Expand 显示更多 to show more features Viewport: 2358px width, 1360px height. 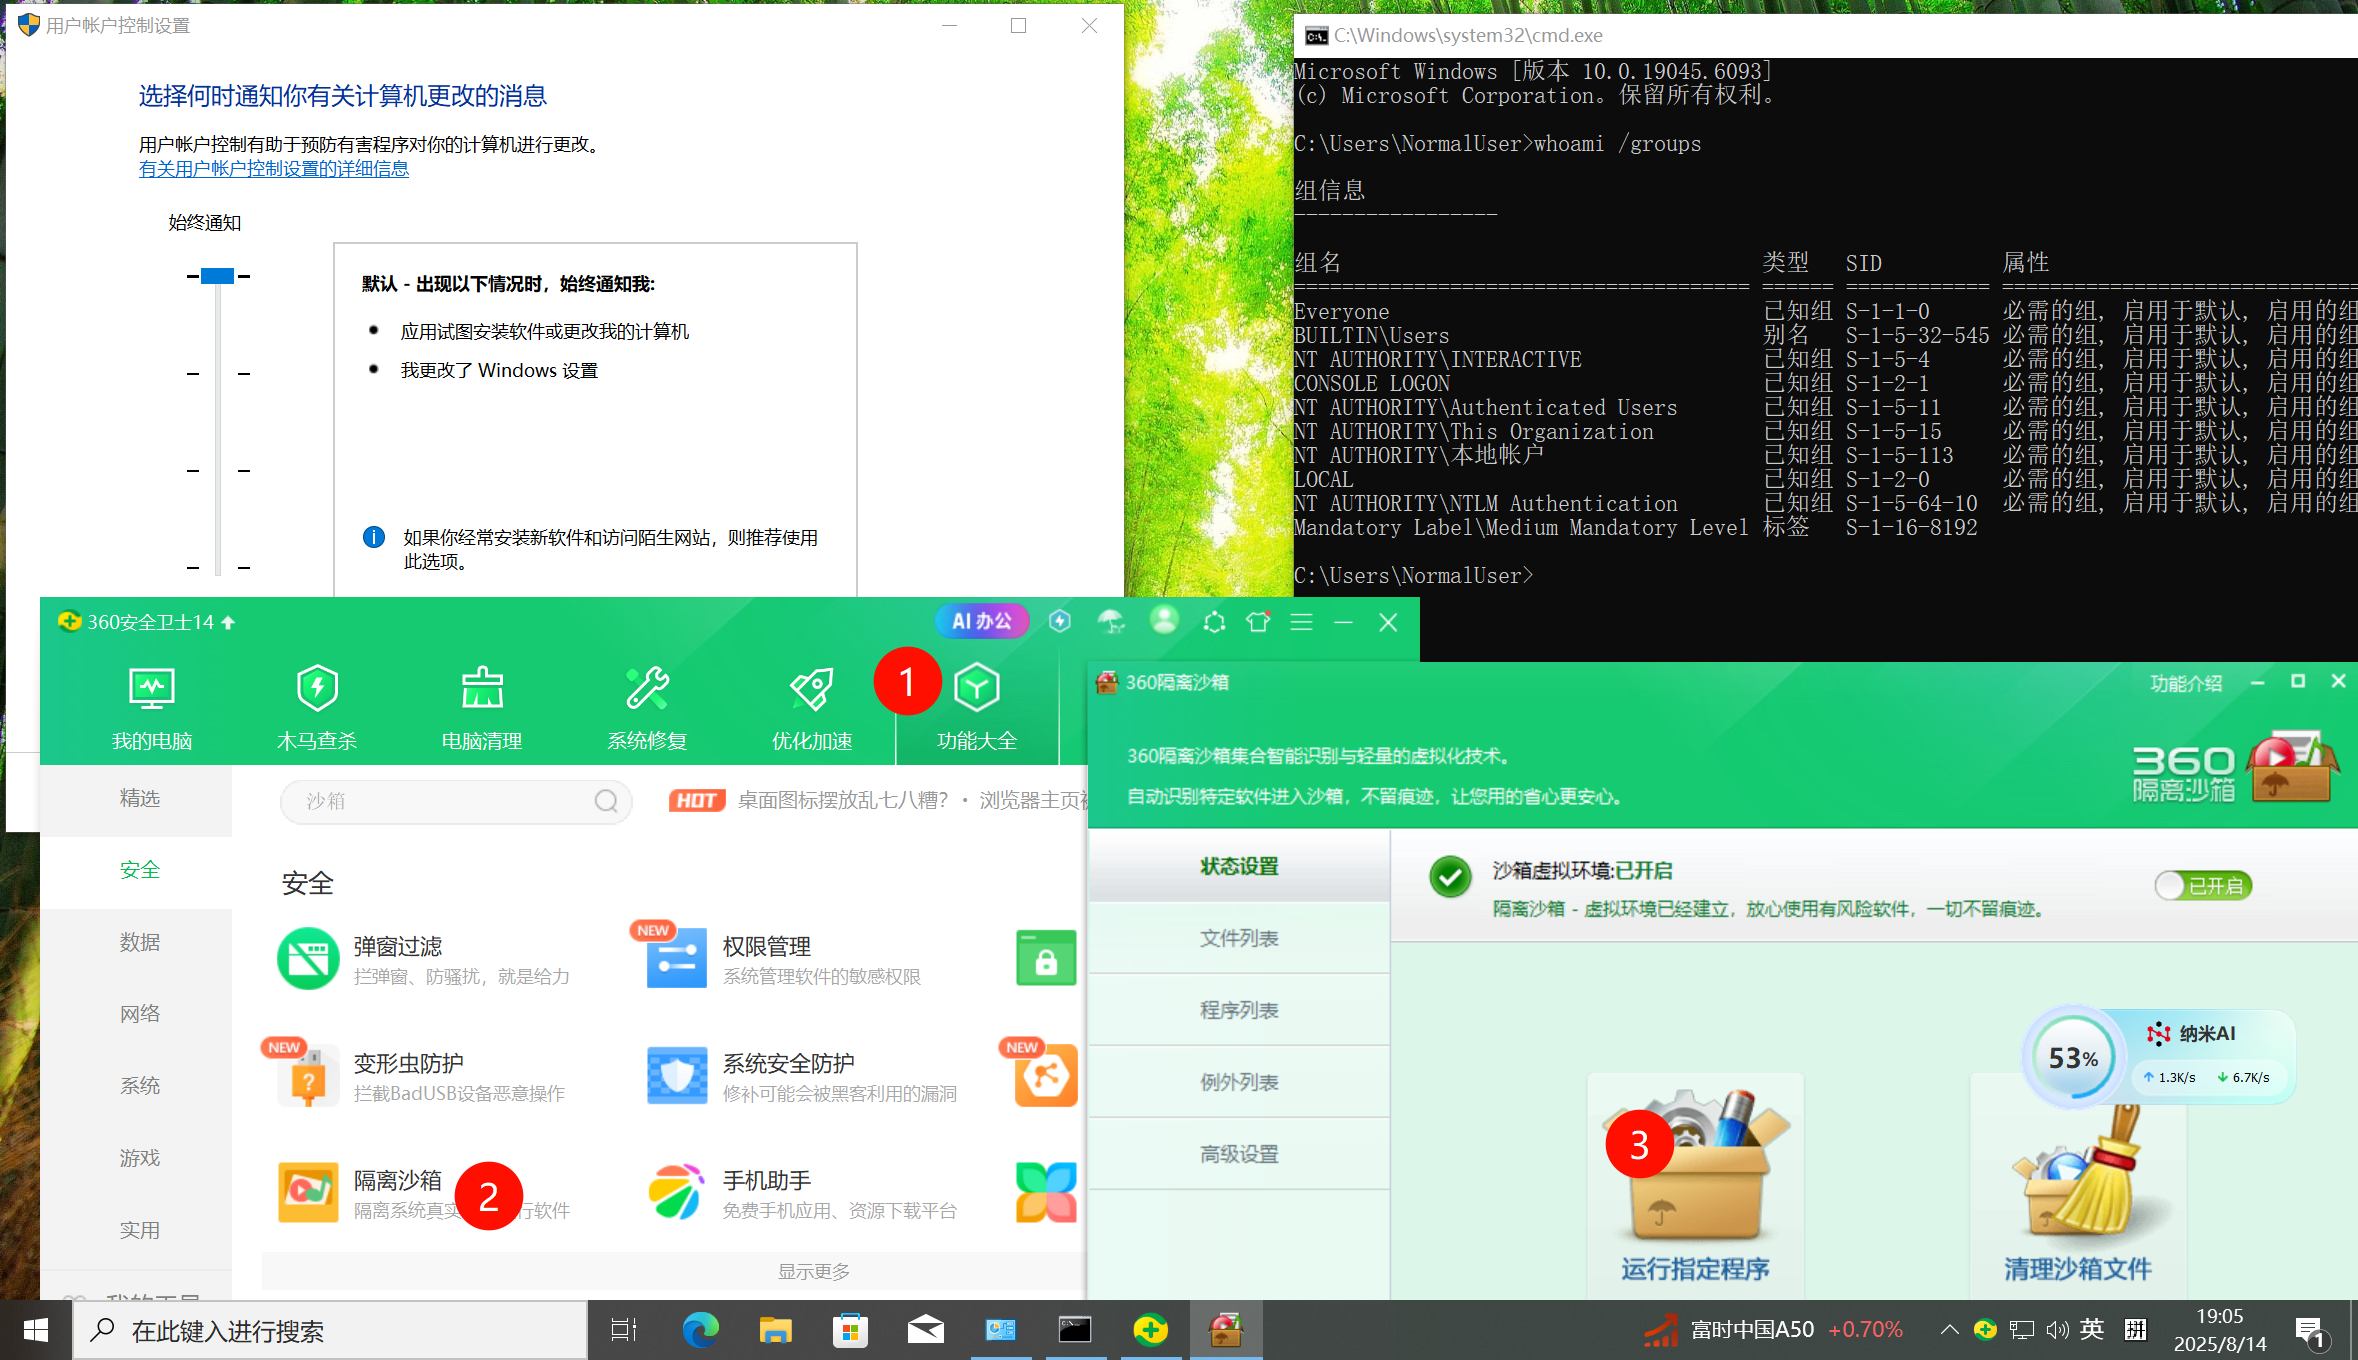click(x=814, y=1270)
